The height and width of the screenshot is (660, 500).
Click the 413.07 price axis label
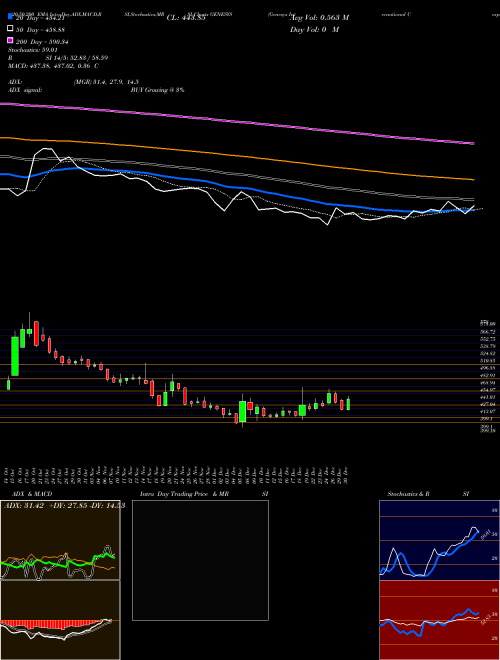coord(487,411)
